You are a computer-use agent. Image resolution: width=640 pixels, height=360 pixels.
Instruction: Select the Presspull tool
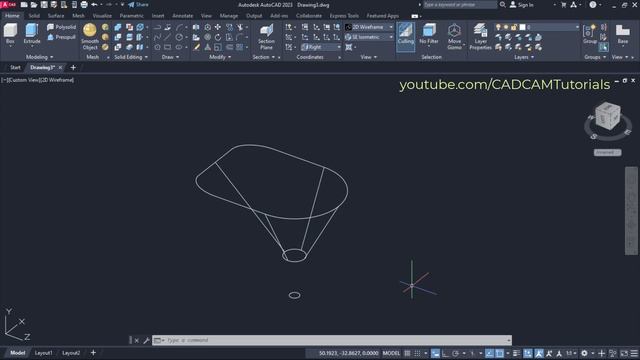pyautogui.click(x=61, y=37)
